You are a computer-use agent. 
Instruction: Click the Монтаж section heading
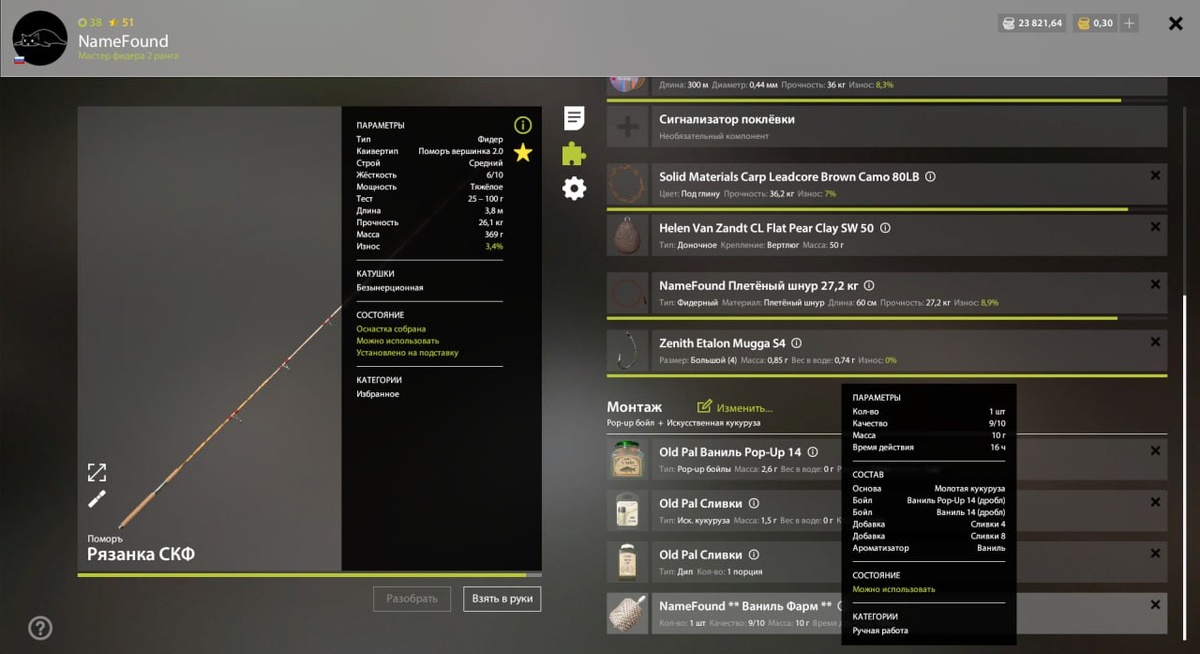pos(634,407)
